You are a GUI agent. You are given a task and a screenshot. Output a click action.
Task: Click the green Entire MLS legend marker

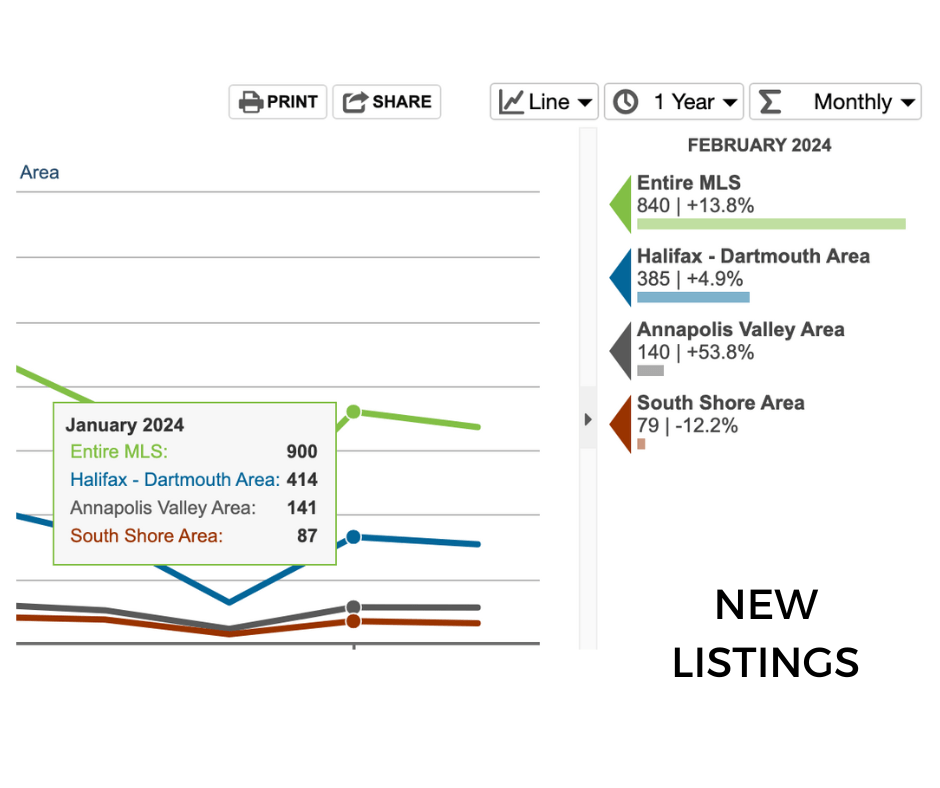click(x=621, y=204)
